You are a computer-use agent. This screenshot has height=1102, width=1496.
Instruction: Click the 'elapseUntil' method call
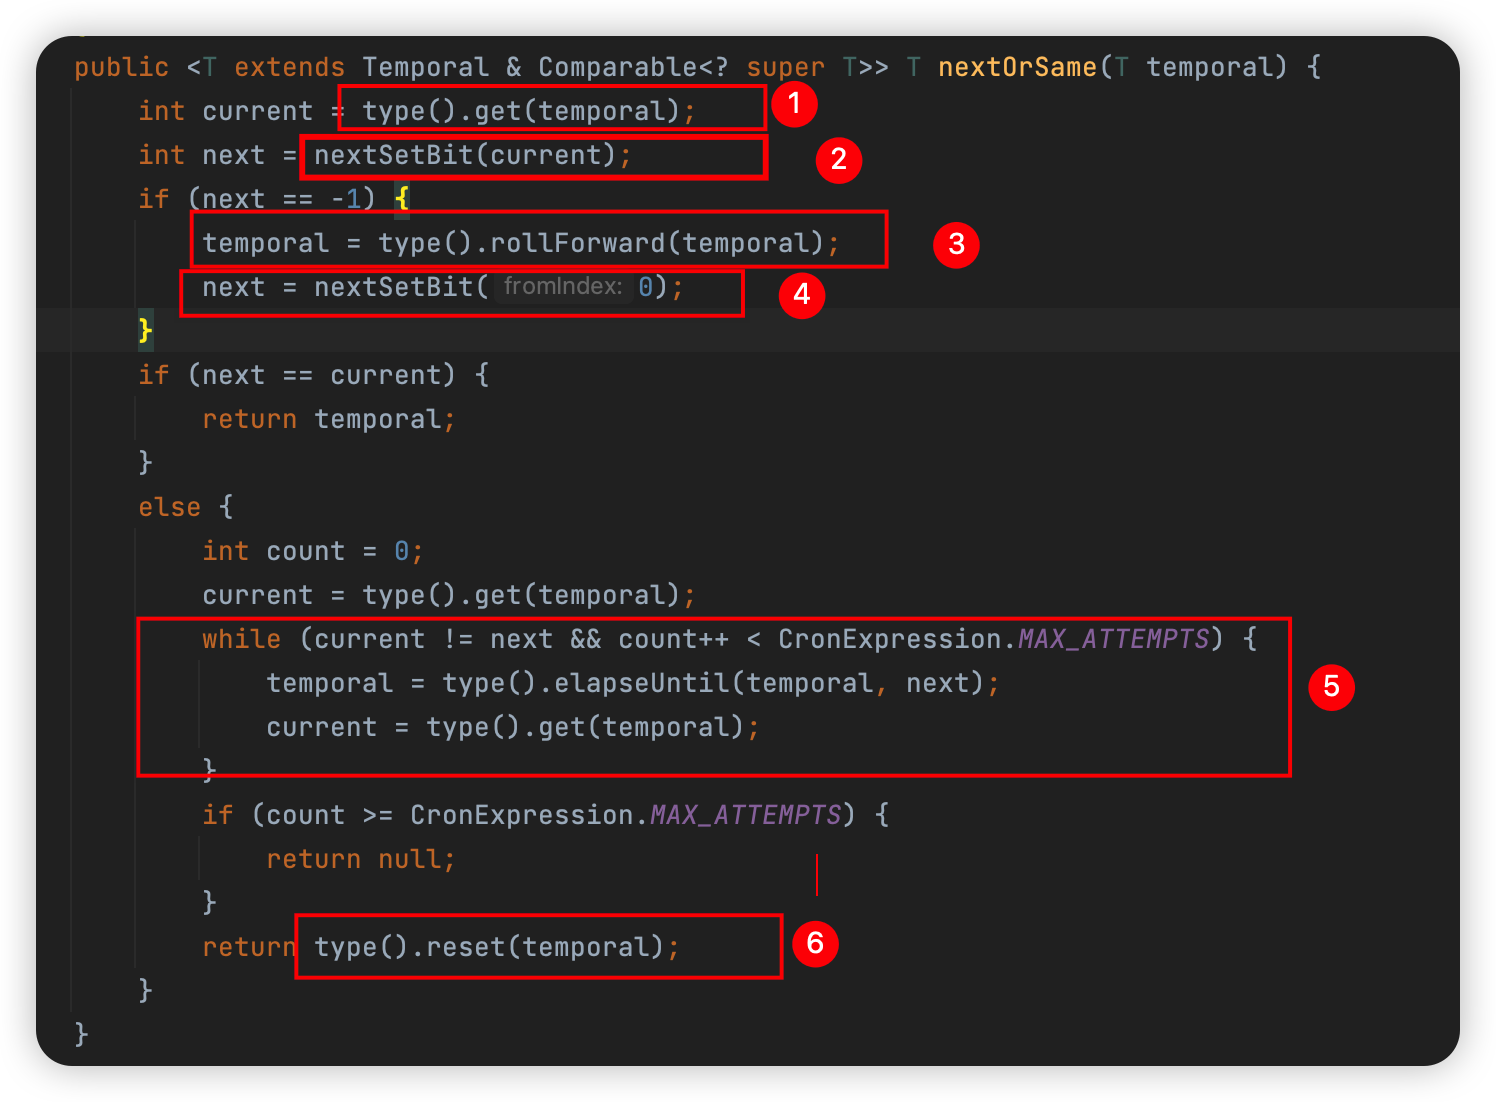641,683
